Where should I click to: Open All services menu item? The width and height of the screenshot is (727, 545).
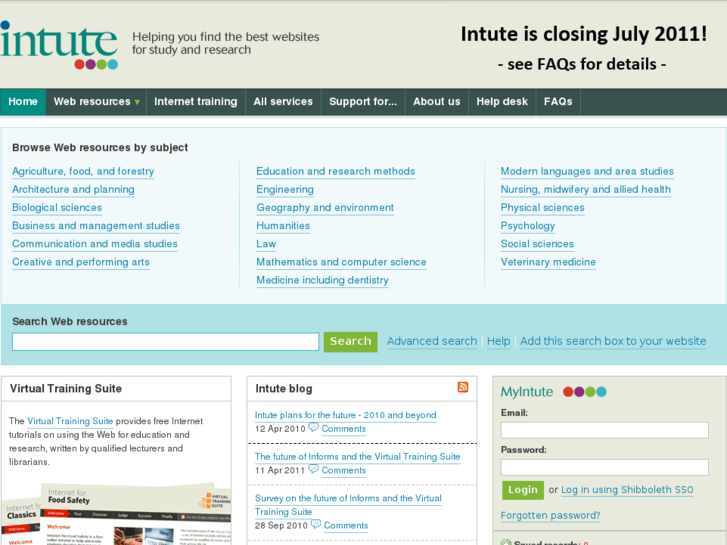pyautogui.click(x=283, y=102)
